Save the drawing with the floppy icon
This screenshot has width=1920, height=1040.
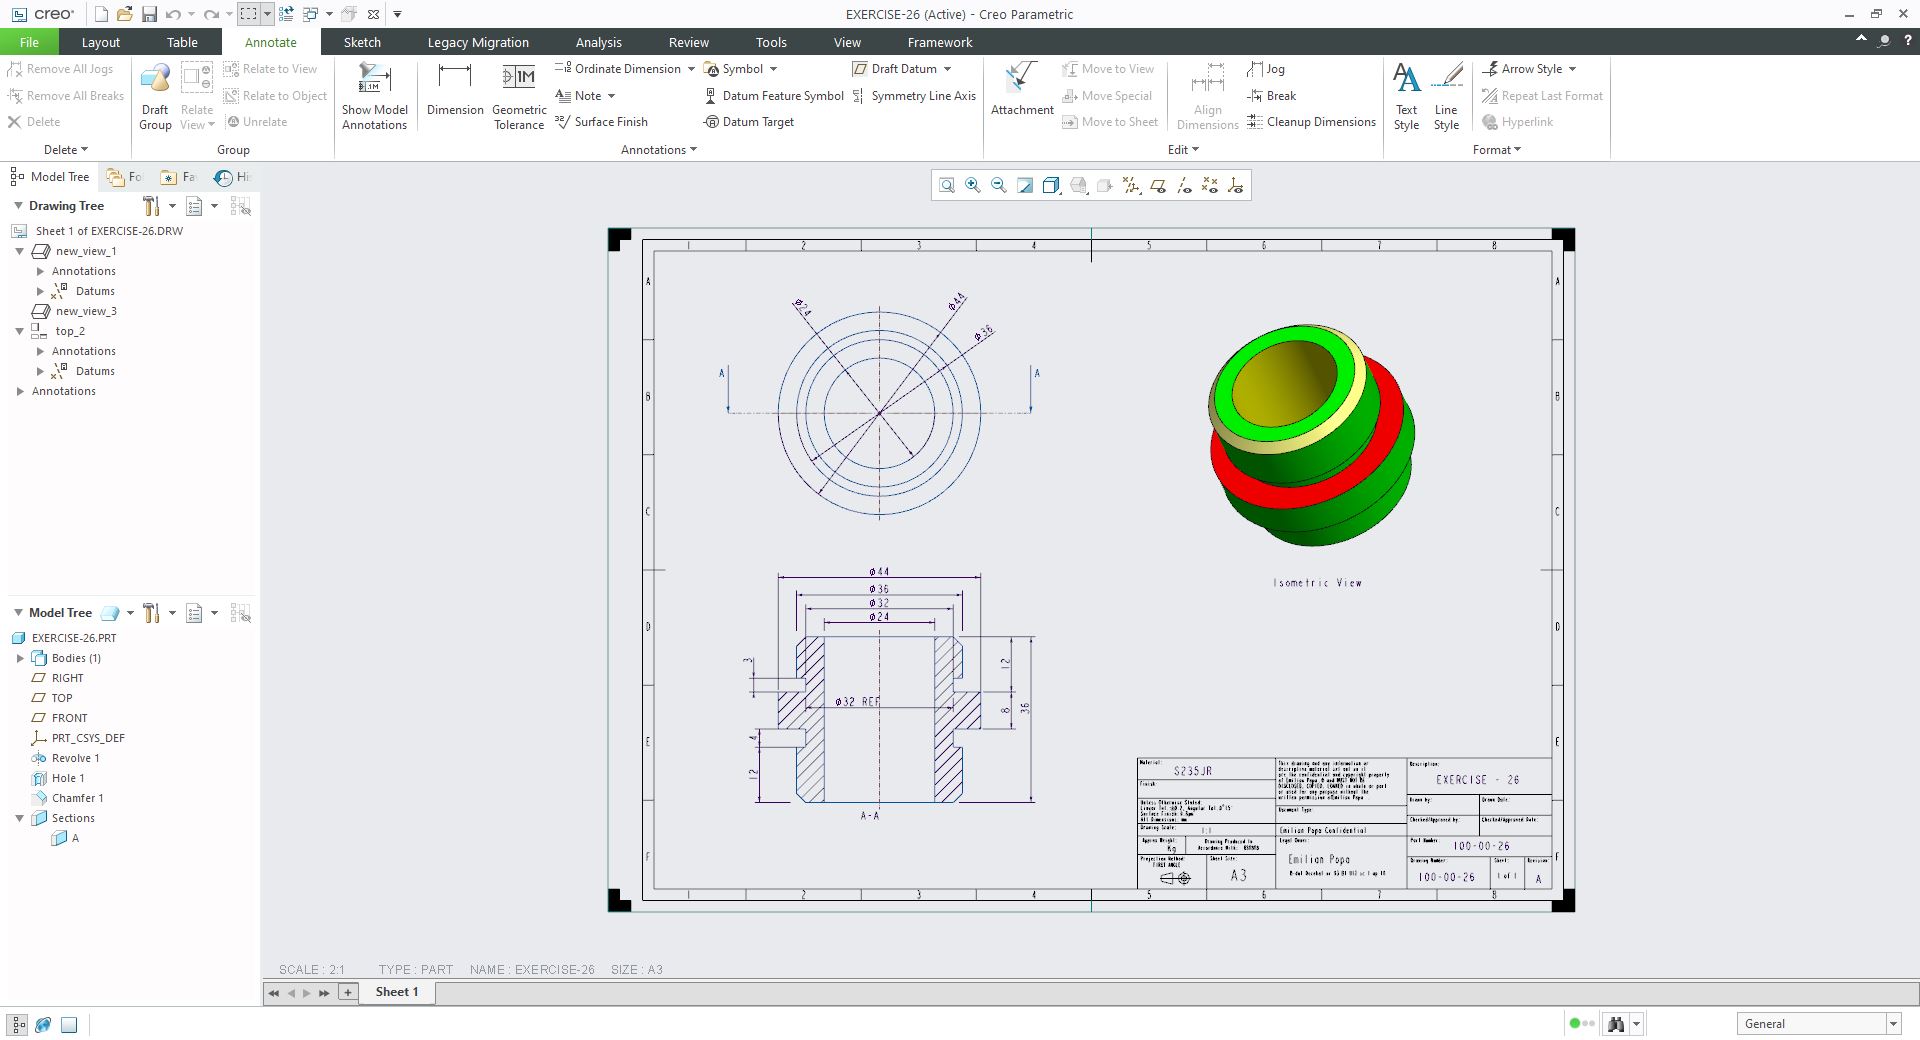point(149,14)
